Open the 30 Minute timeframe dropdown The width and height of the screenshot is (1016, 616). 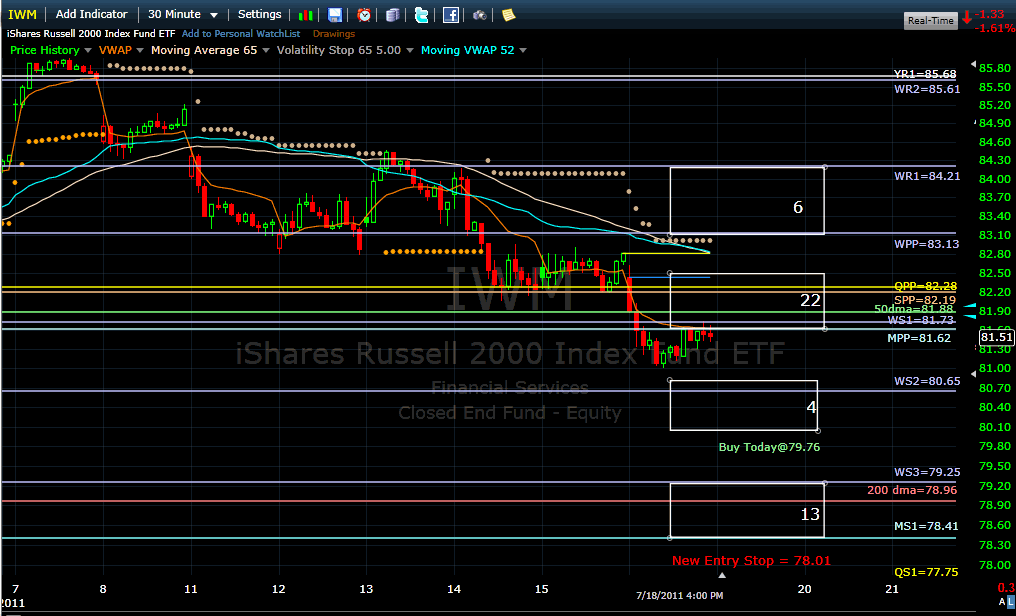point(183,14)
